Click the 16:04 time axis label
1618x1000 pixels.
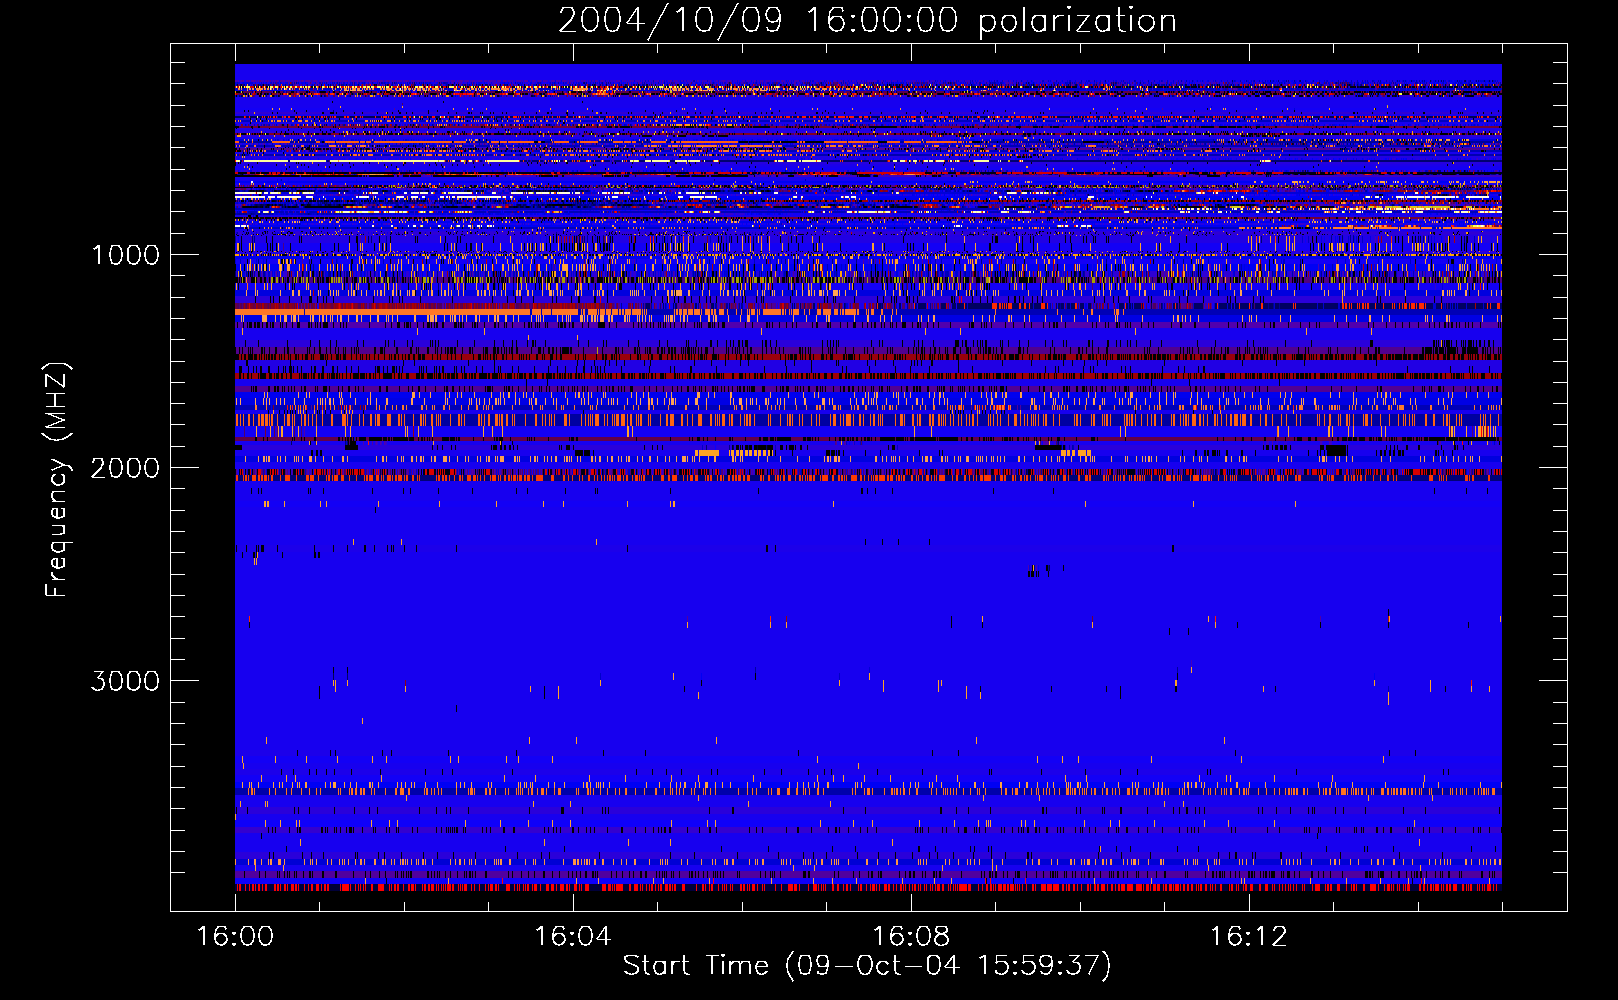[573, 937]
